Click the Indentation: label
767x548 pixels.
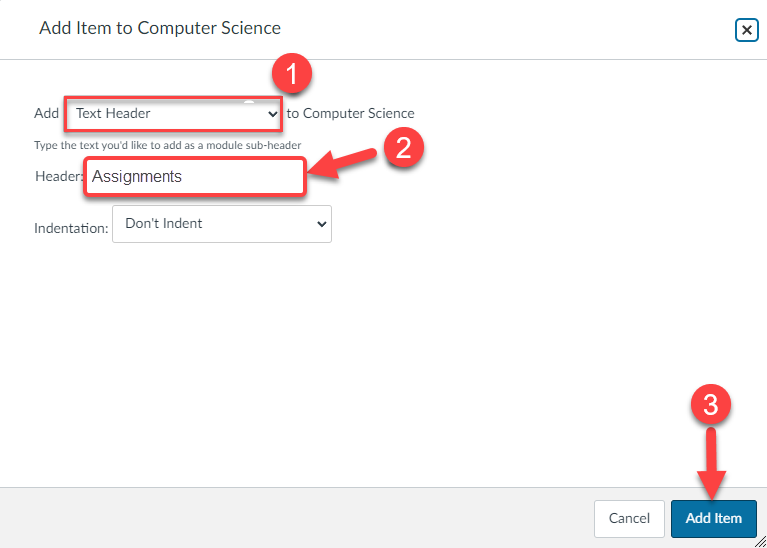71,228
